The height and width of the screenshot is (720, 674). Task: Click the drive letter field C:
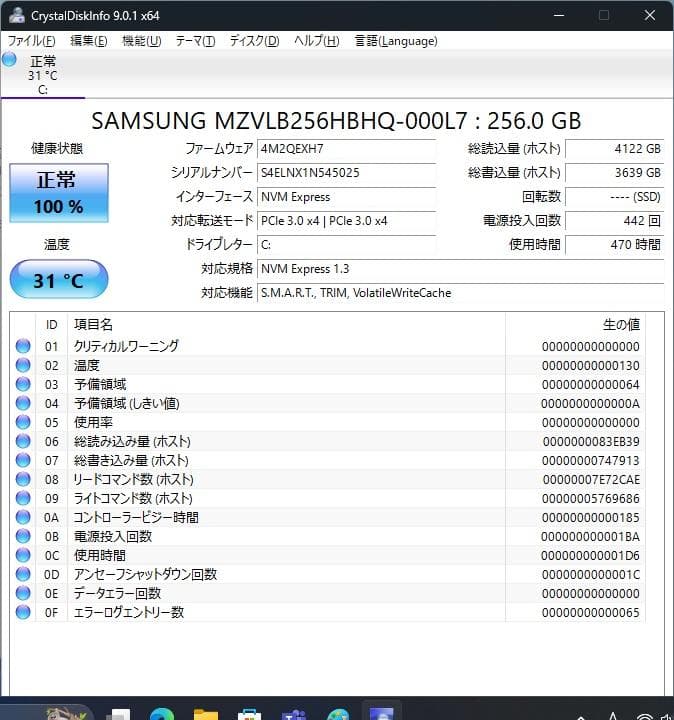point(346,245)
